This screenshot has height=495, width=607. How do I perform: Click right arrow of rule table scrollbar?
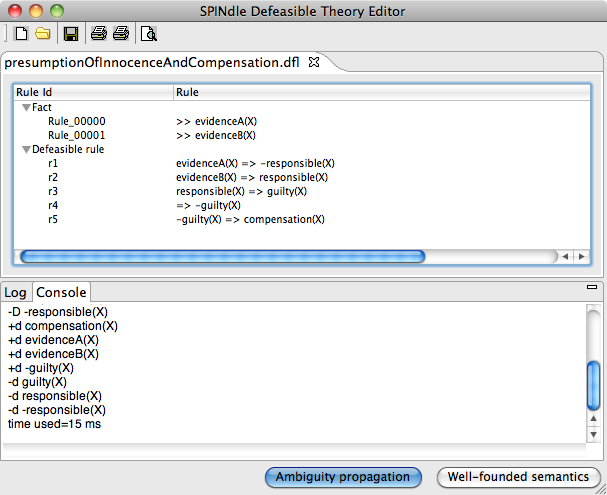581,256
